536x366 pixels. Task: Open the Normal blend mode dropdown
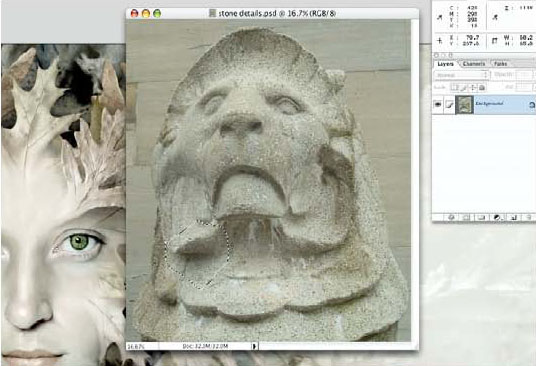461,75
